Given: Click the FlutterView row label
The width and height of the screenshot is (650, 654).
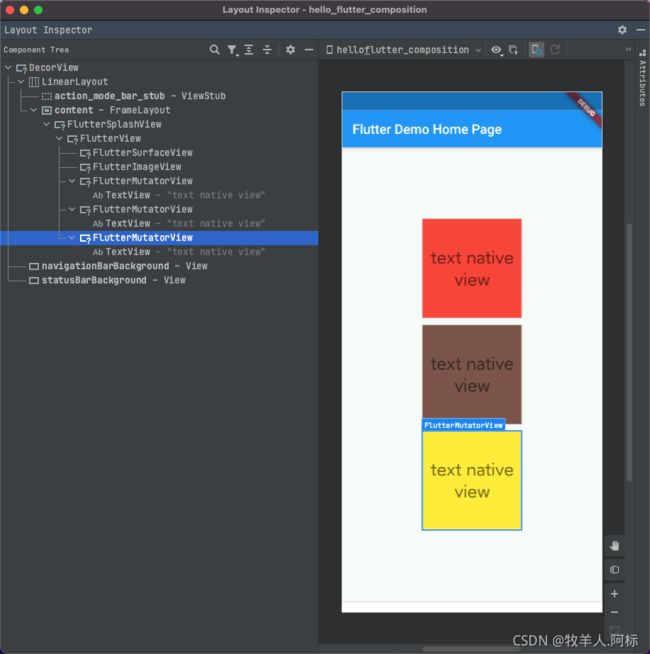Looking at the screenshot, I should 110,138.
